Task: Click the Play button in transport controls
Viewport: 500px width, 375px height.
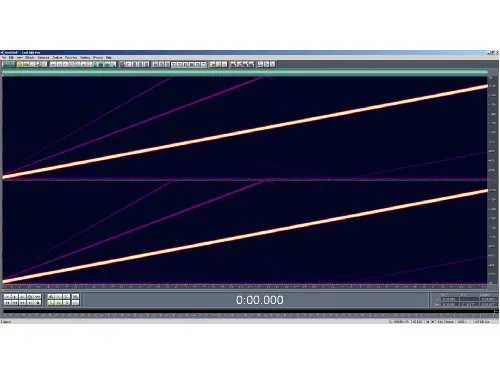Action: pyautogui.click(x=15, y=297)
